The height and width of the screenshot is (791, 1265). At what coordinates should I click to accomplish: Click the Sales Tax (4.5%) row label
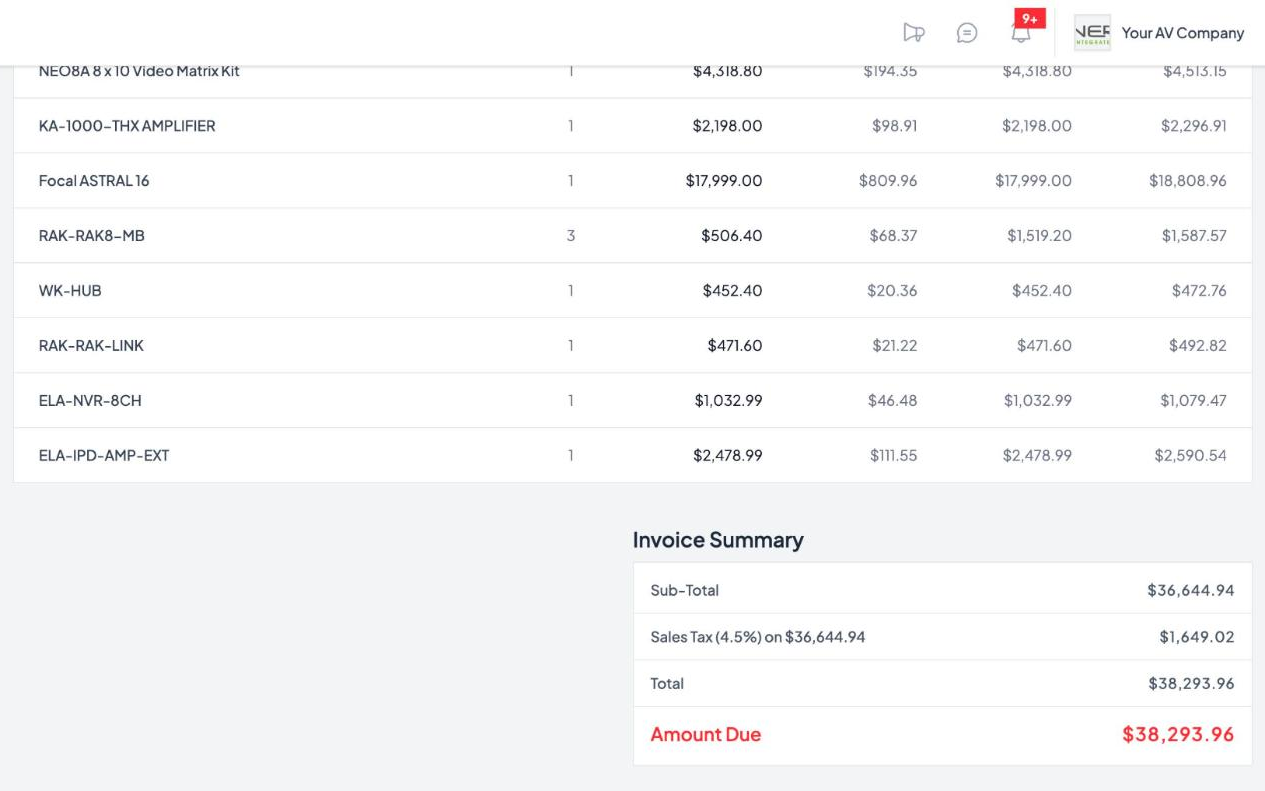point(757,637)
